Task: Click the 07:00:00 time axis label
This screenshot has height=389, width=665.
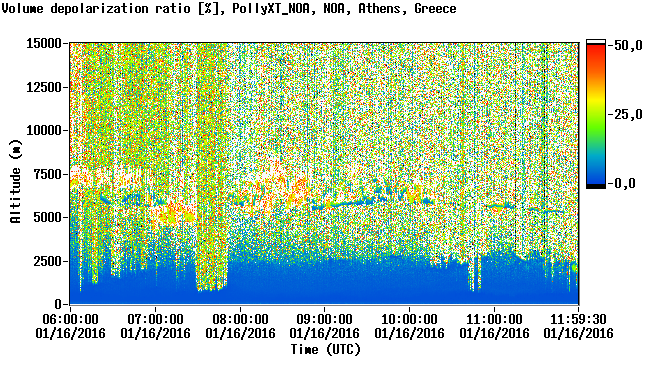Action: pos(155,319)
